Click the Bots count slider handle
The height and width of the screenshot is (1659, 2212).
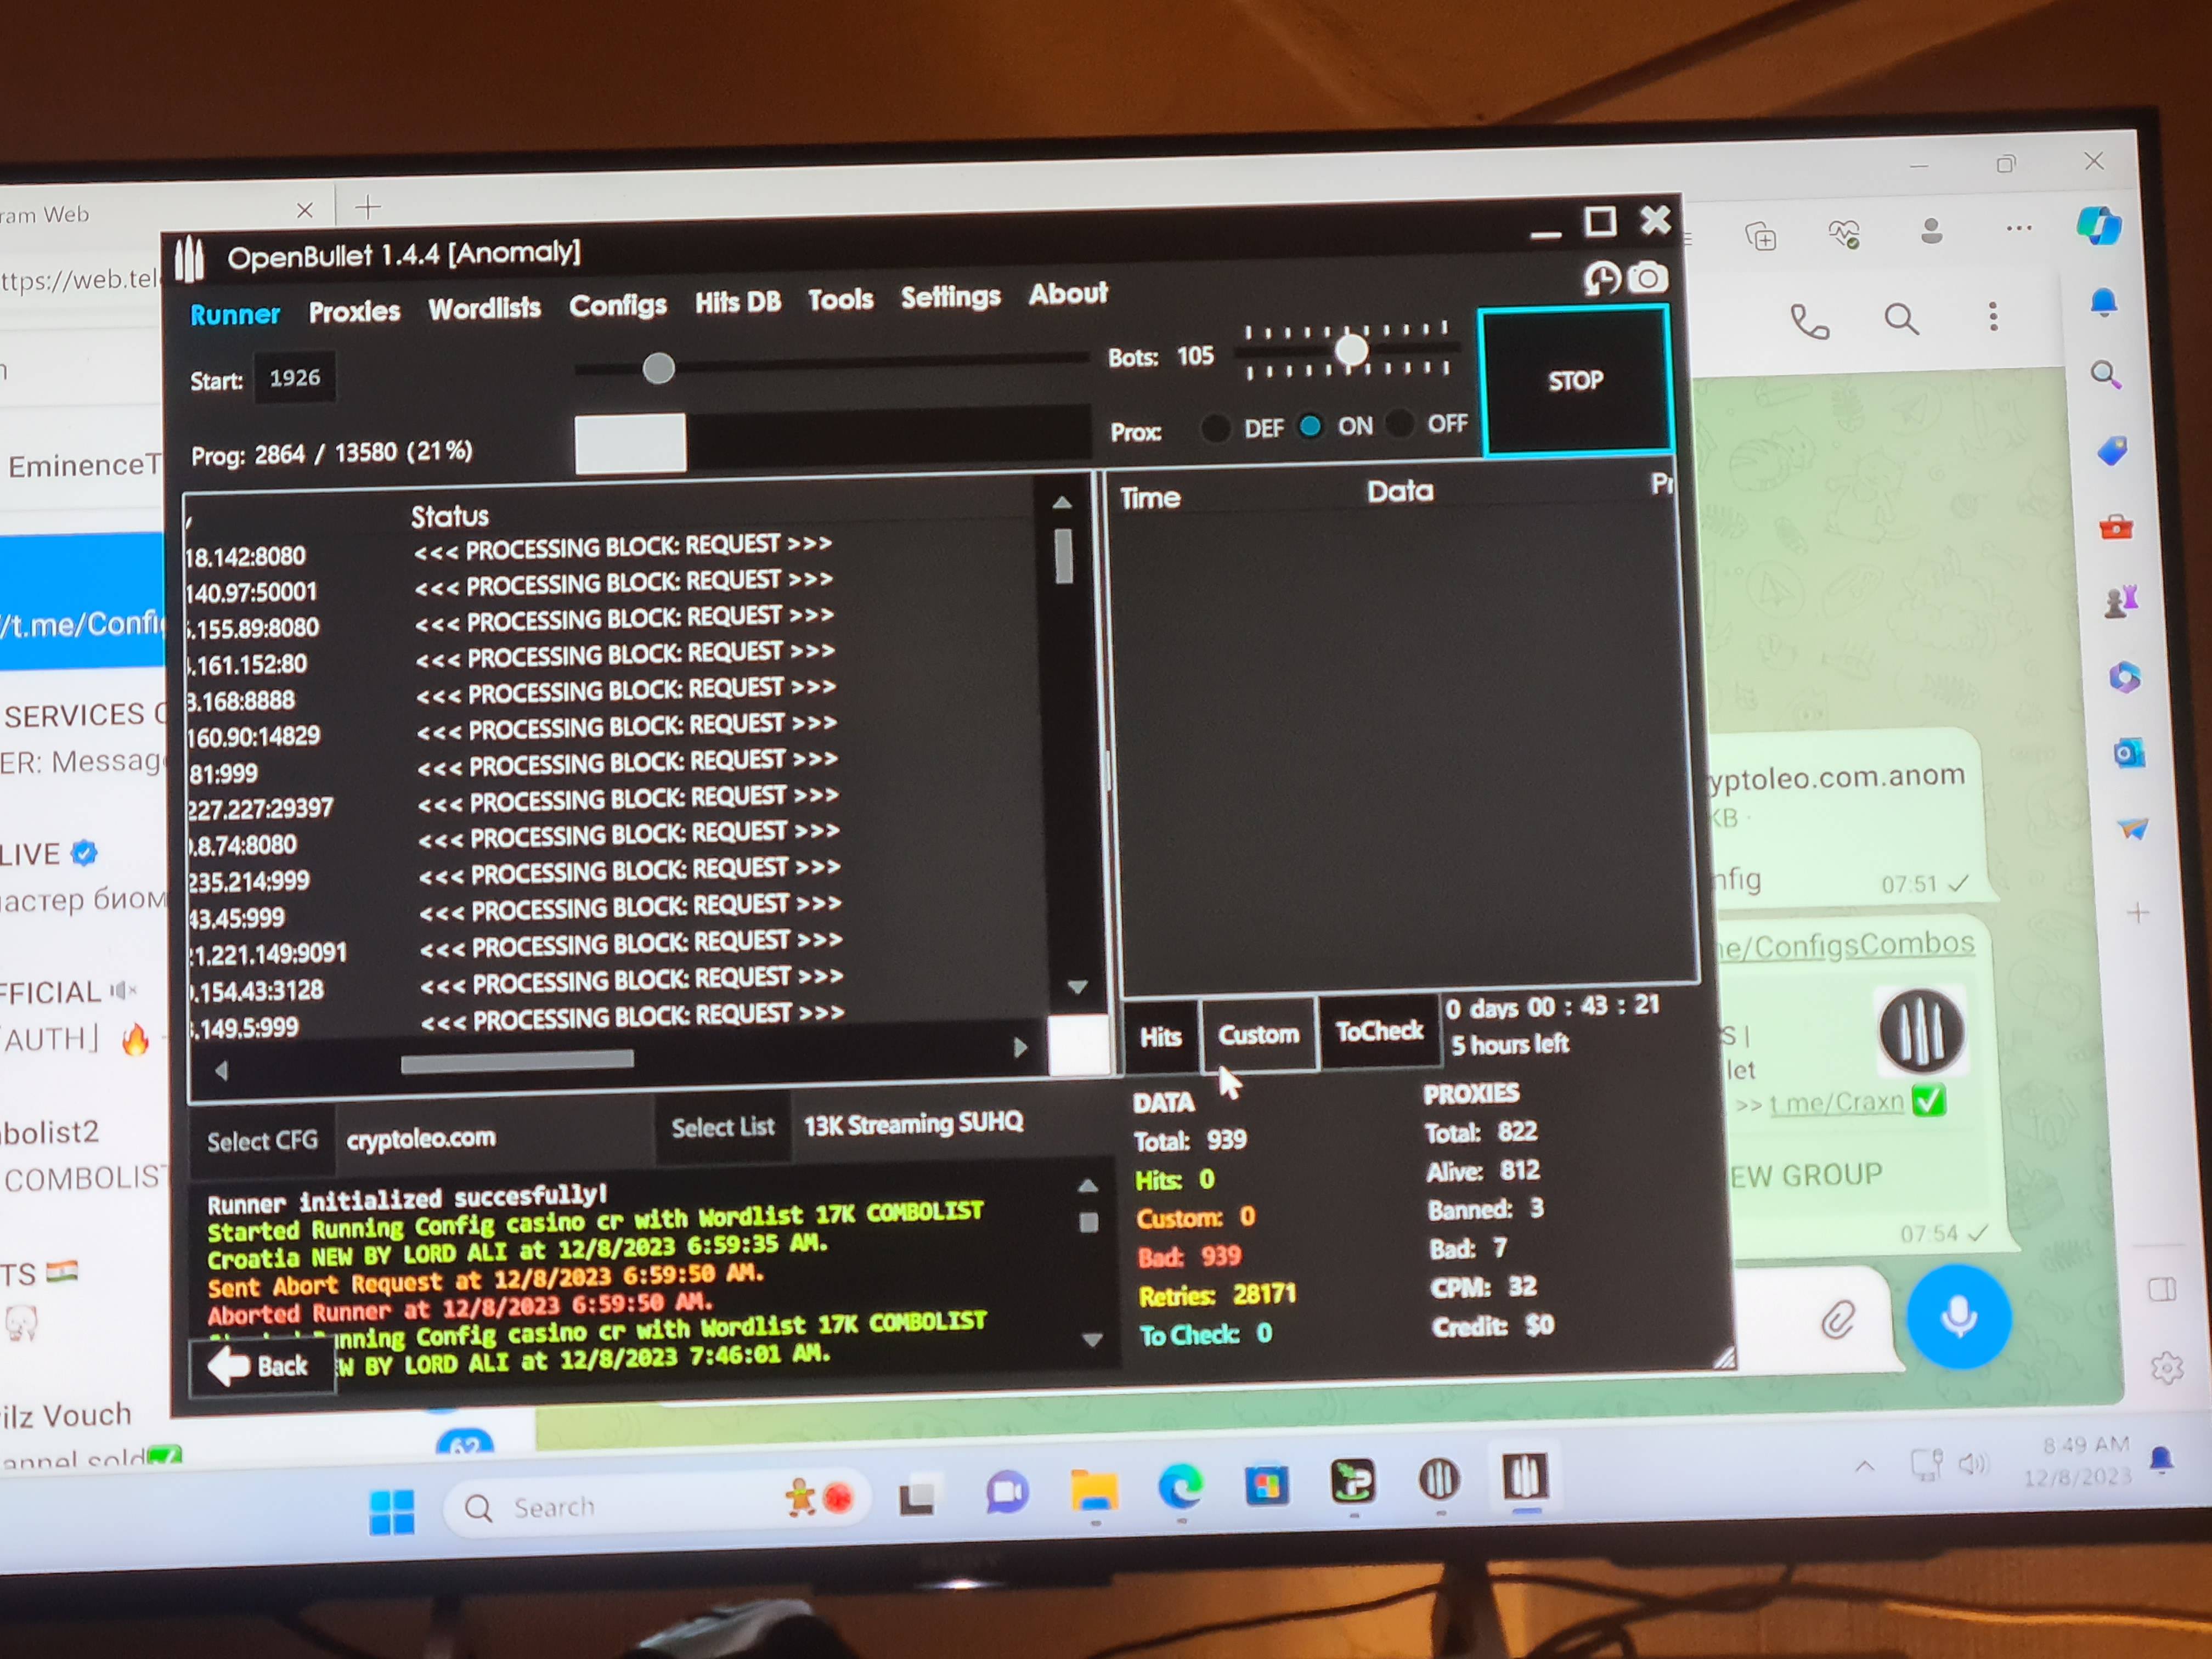[1351, 350]
